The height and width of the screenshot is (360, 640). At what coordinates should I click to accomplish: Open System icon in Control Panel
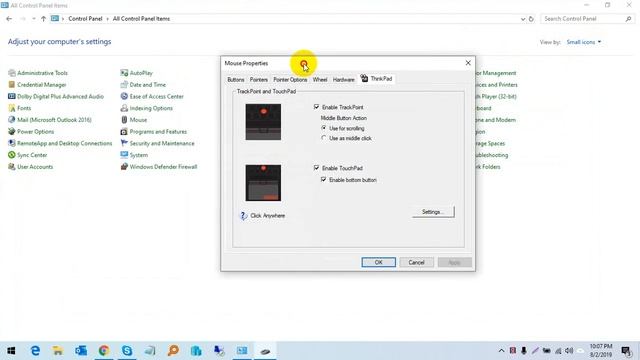click(124, 155)
